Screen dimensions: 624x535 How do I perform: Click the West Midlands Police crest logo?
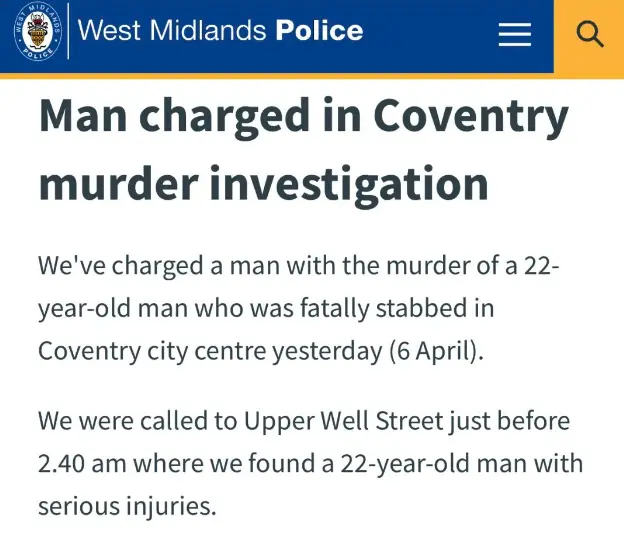click(38, 31)
